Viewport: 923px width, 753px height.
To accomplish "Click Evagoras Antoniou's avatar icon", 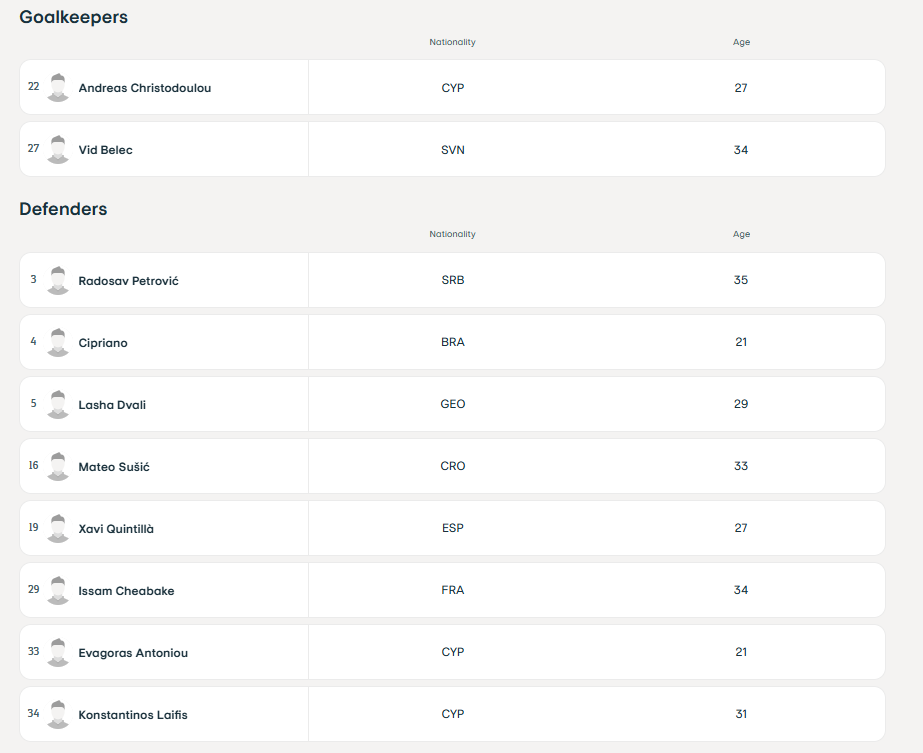I will point(58,652).
